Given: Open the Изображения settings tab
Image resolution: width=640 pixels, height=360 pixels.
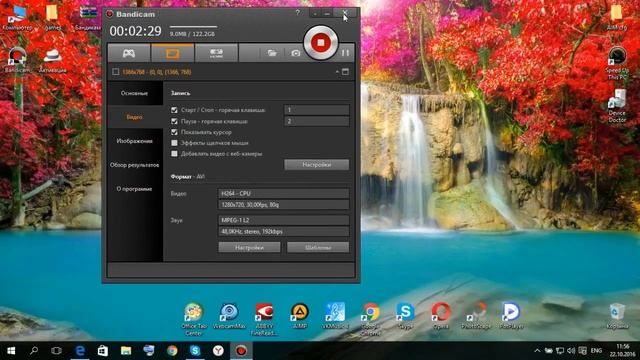Looking at the screenshot, I should pyautogui.click(x=134, y=141).
